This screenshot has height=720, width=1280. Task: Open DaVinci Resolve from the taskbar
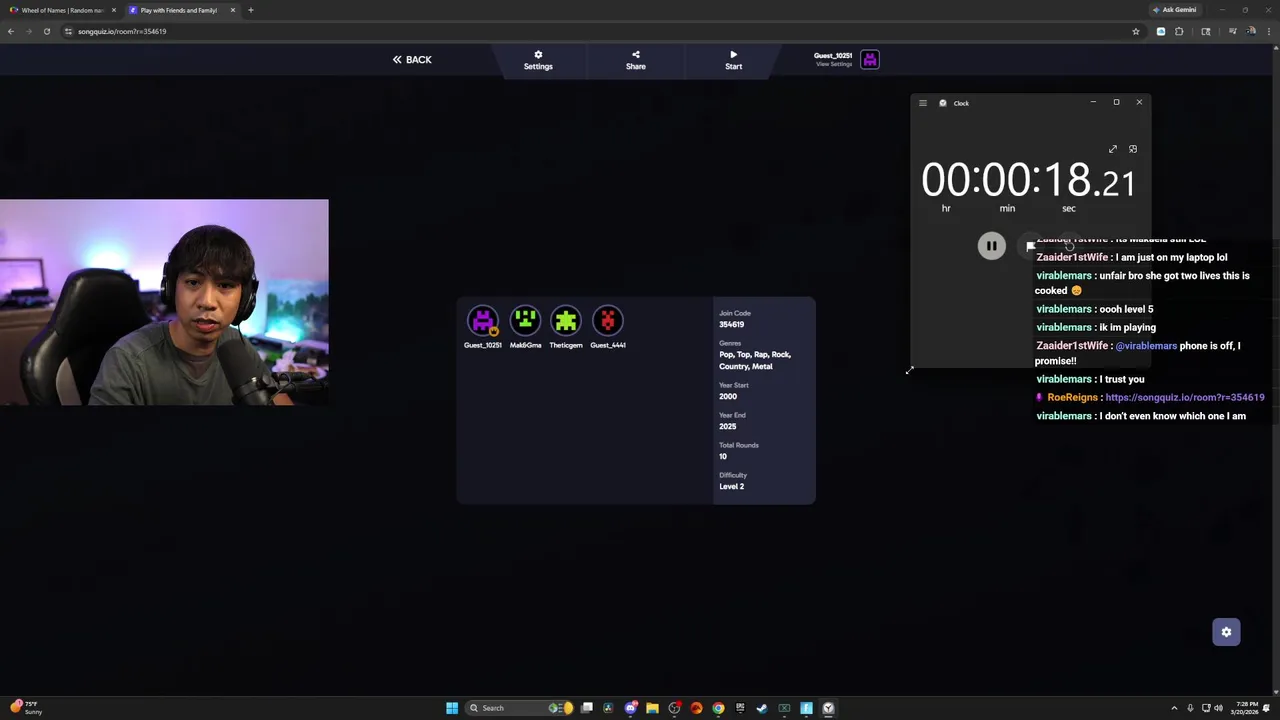608,708
